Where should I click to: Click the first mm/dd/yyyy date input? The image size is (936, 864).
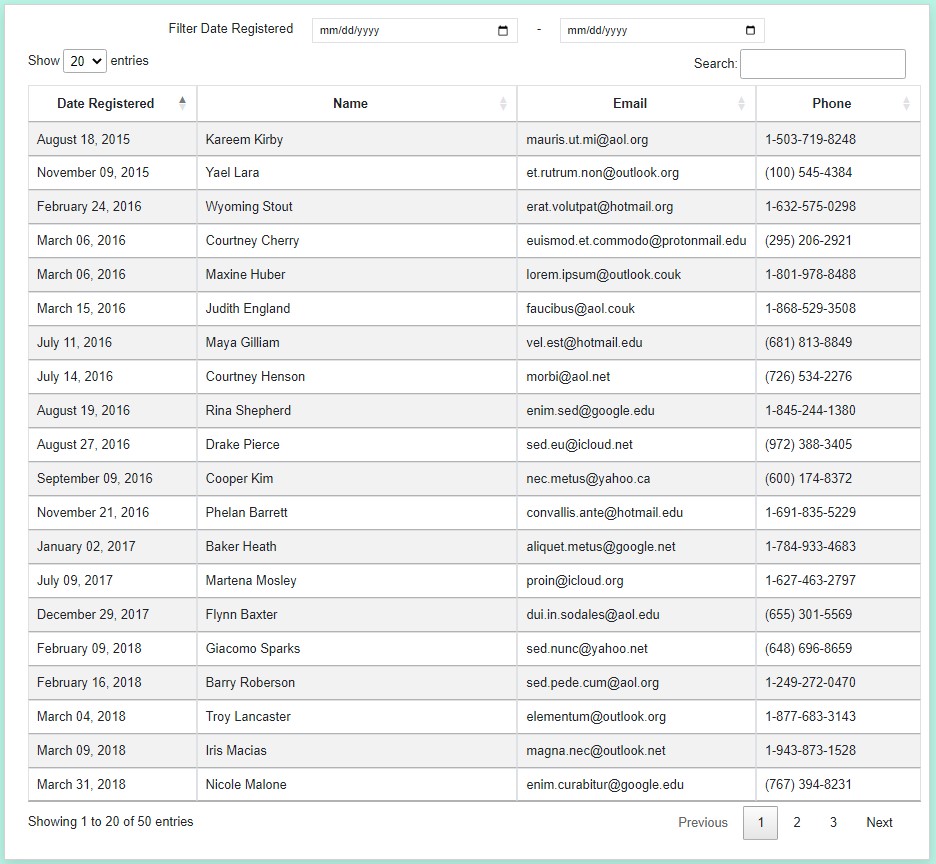coord(400,29)
